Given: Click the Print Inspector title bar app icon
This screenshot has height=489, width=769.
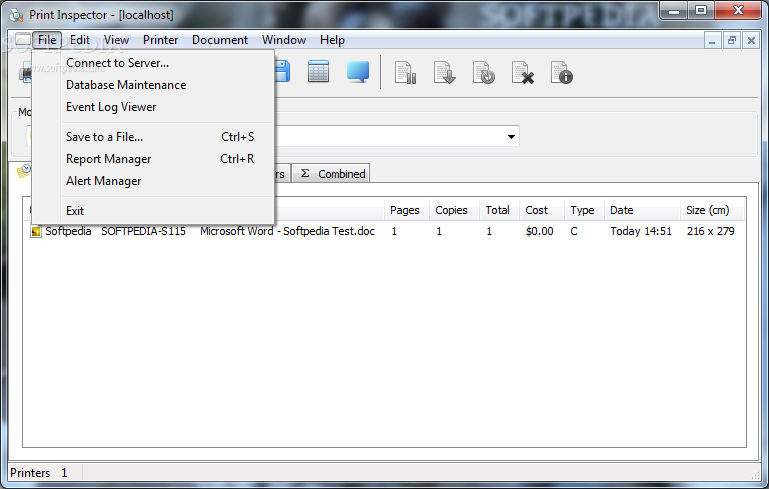Looking at the screenshot, I should coord(16,15).
